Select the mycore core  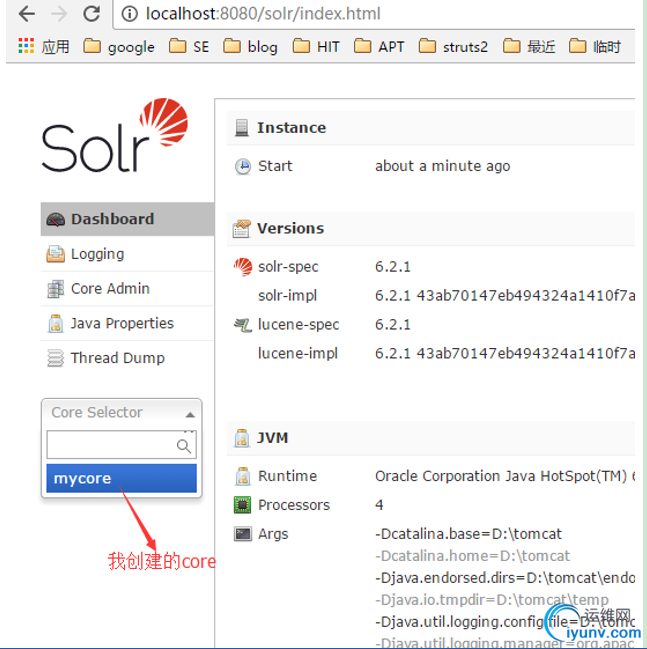point(121,478)
